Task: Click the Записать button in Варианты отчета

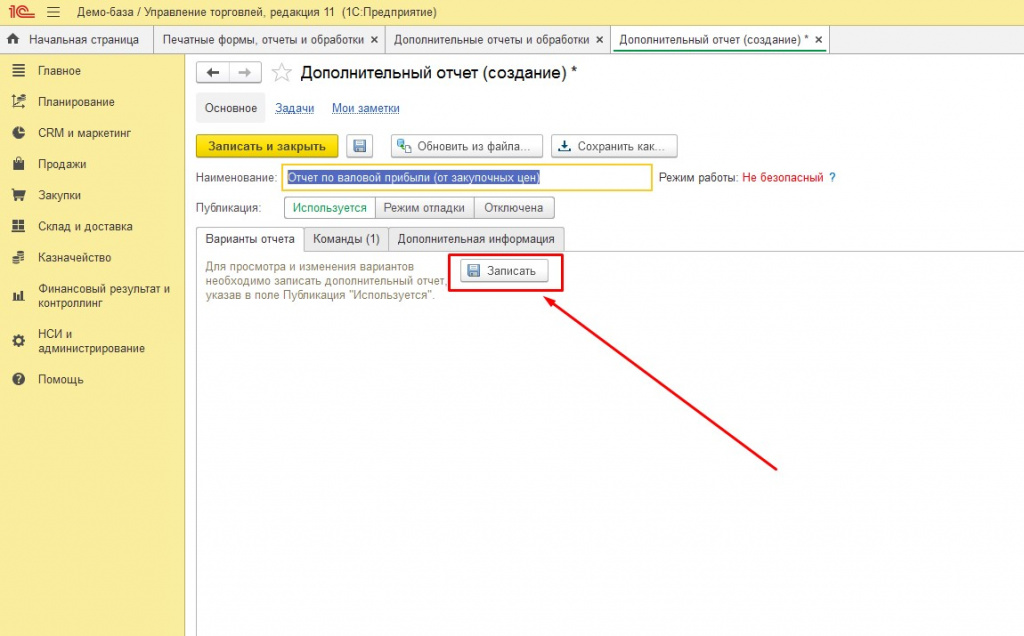Action: coord(504,271)
